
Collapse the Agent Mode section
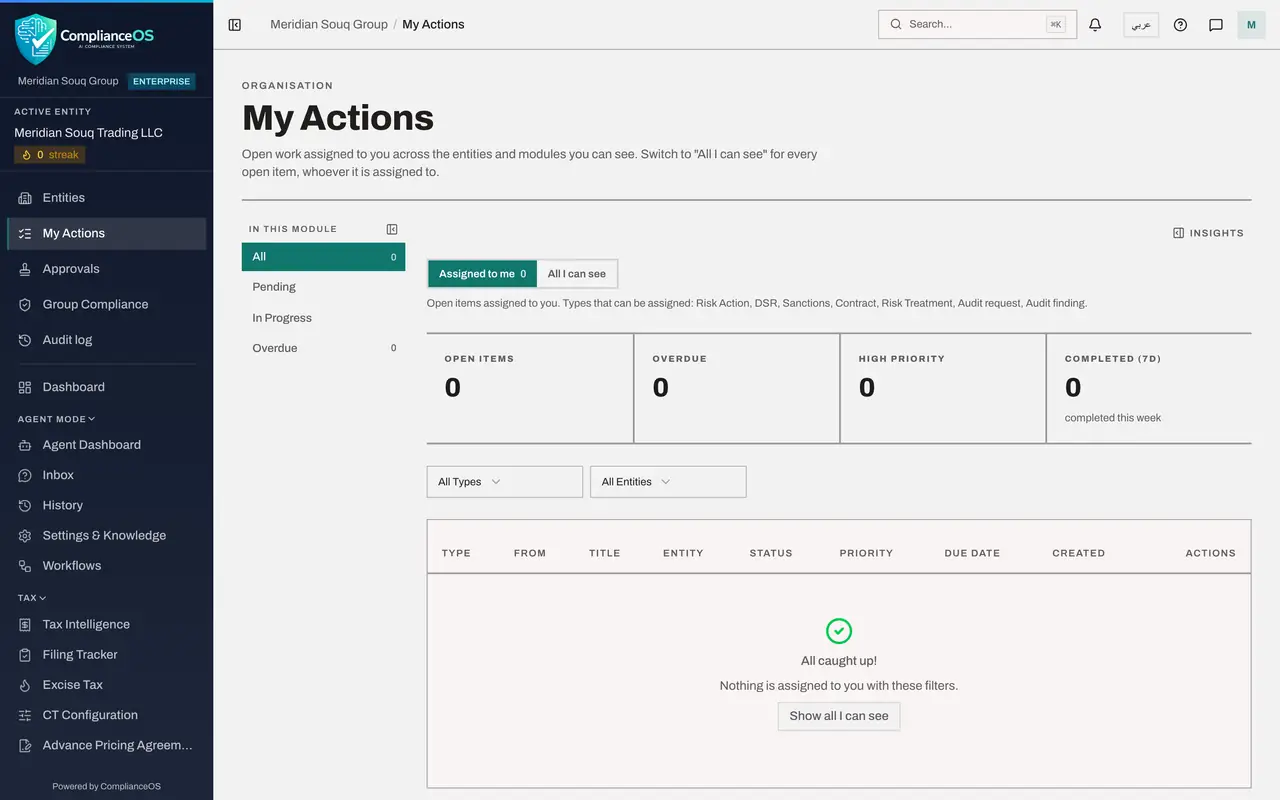tap(57, 419)
